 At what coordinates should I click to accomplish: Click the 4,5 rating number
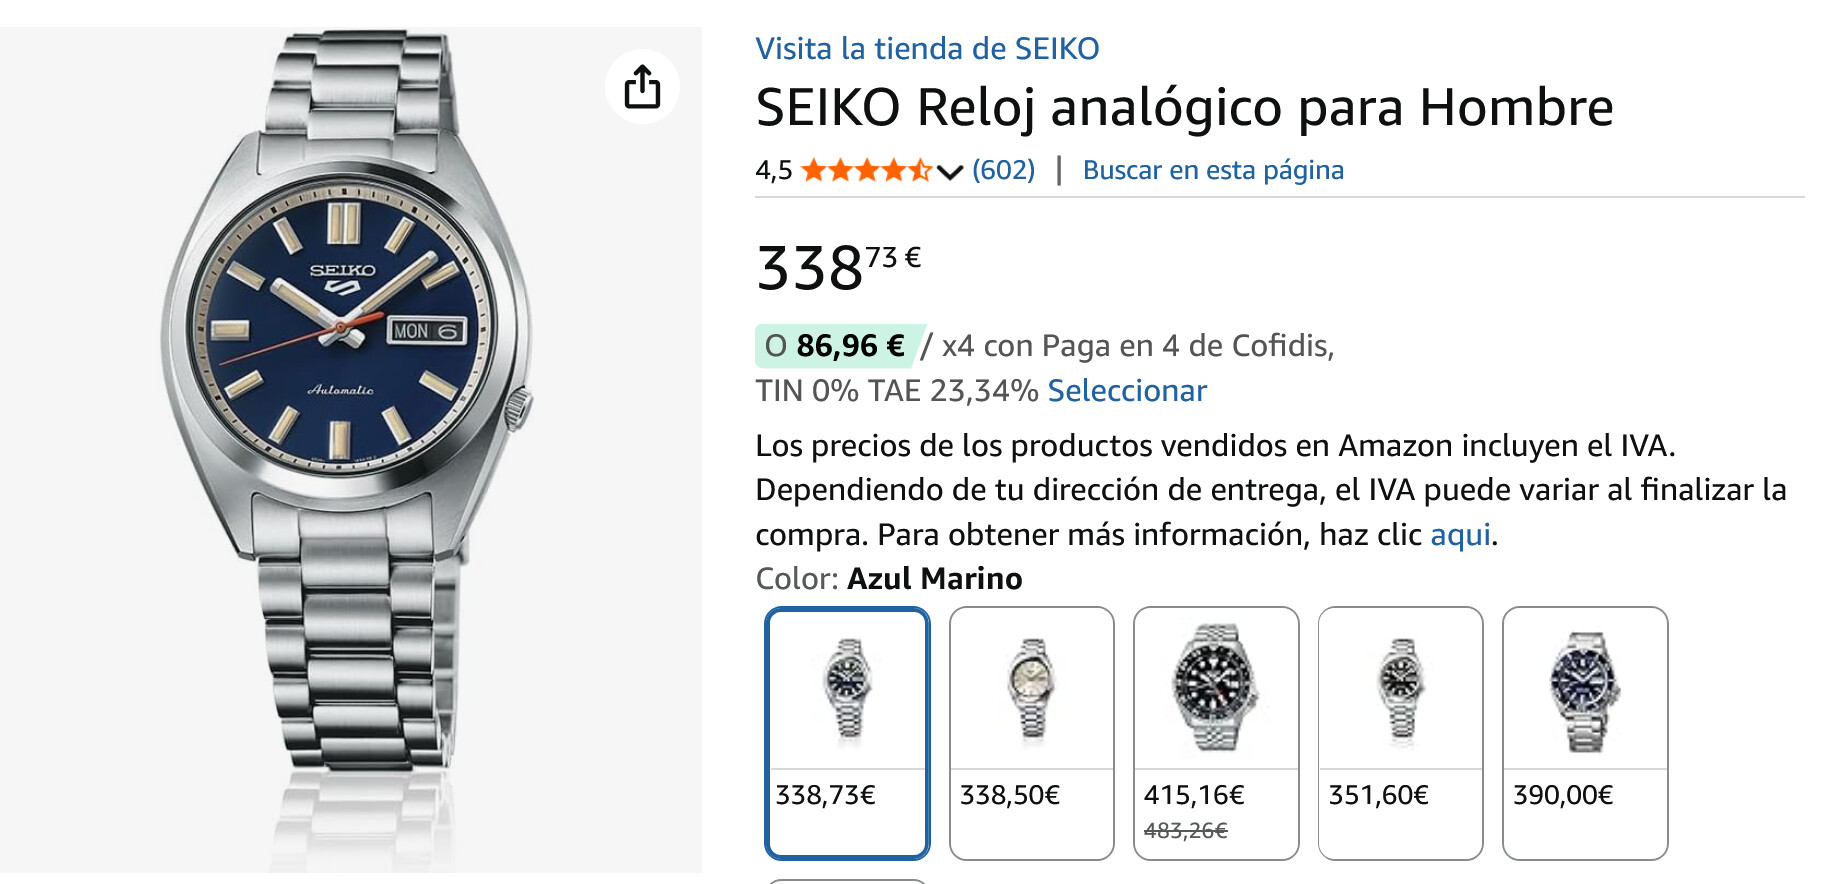(773, 171)
